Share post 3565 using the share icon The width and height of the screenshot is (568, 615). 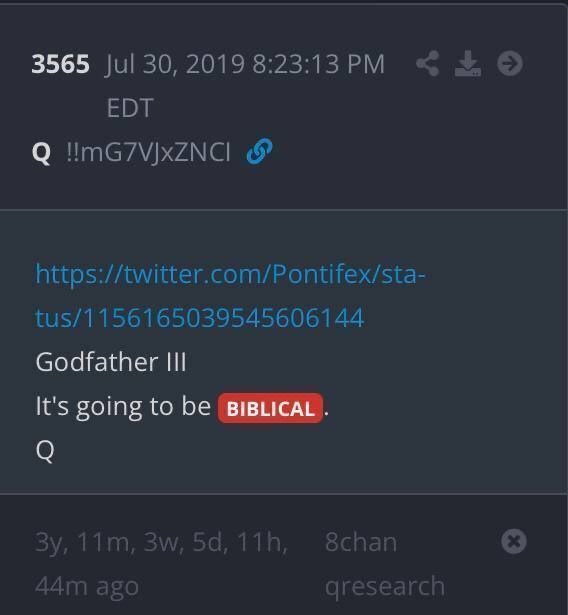pyautogui.click(x=428, y=64)
